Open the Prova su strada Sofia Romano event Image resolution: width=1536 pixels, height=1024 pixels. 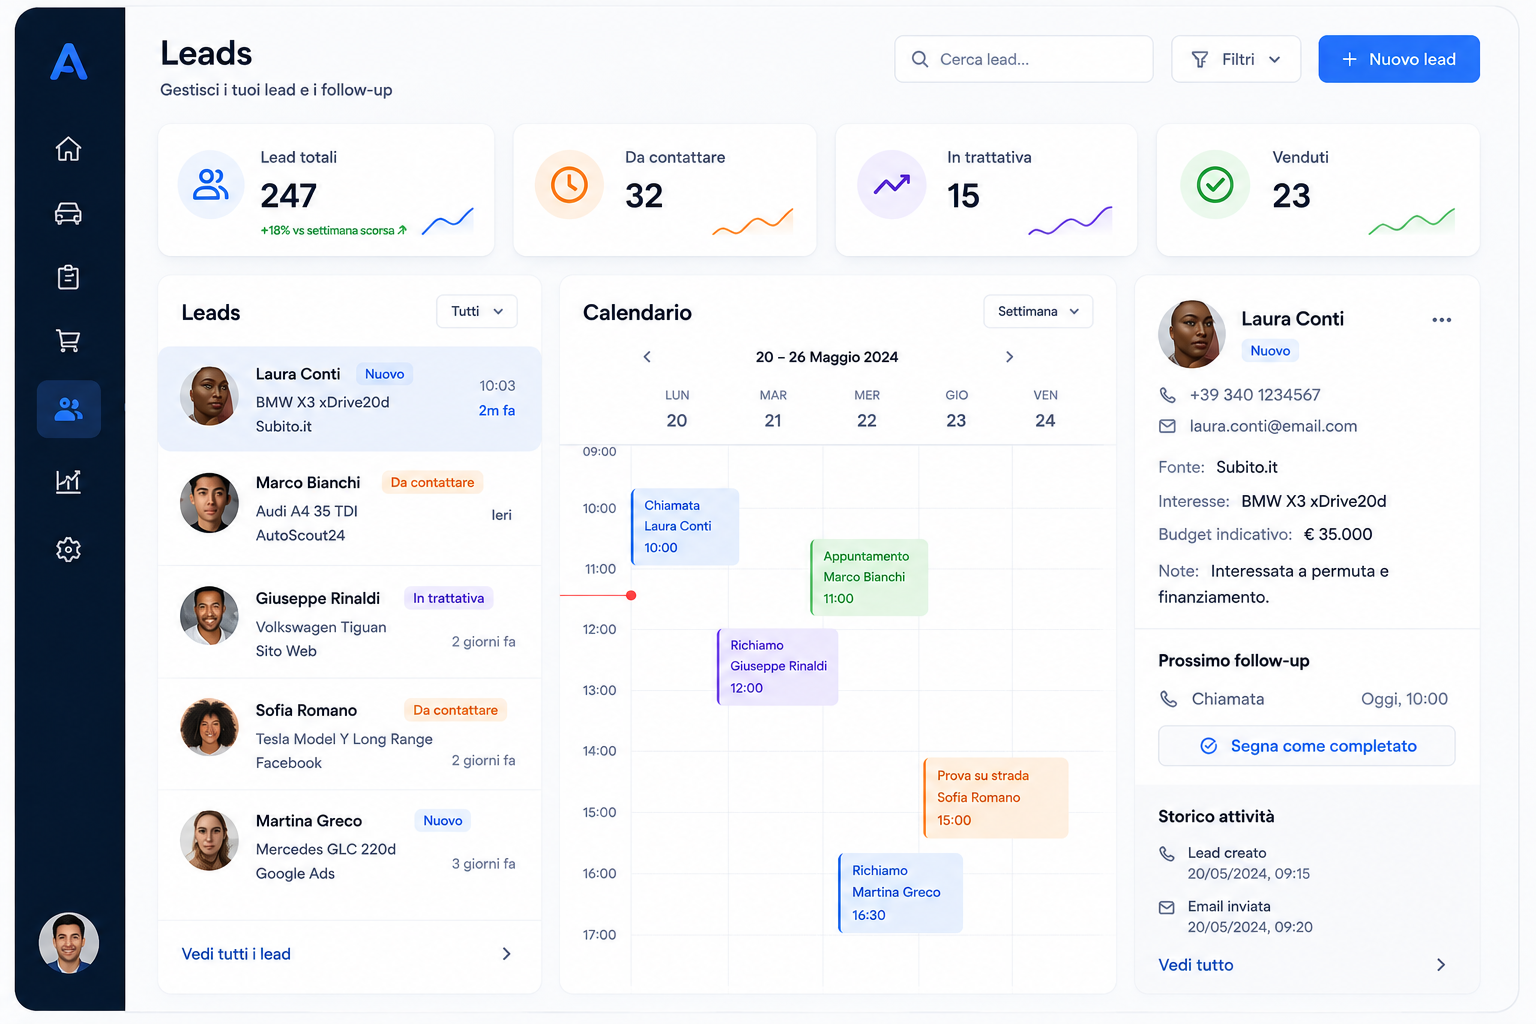pos(996,797)
